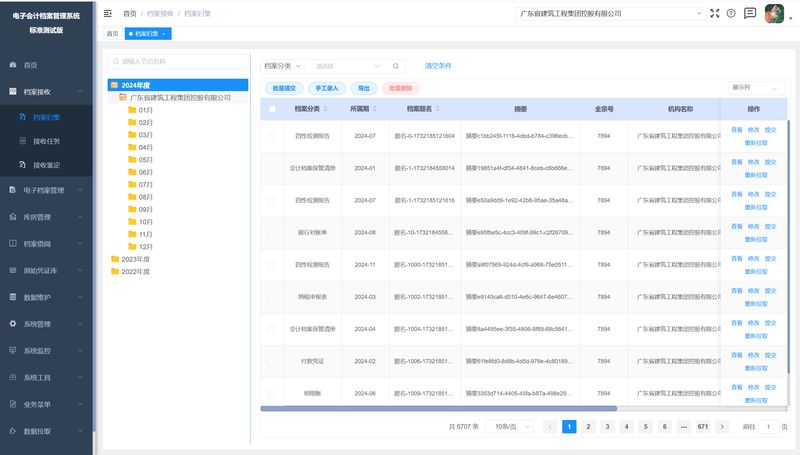Check the row 题名-1-1732185121616
Screen dimensions: 800x455
click(271, 200)
